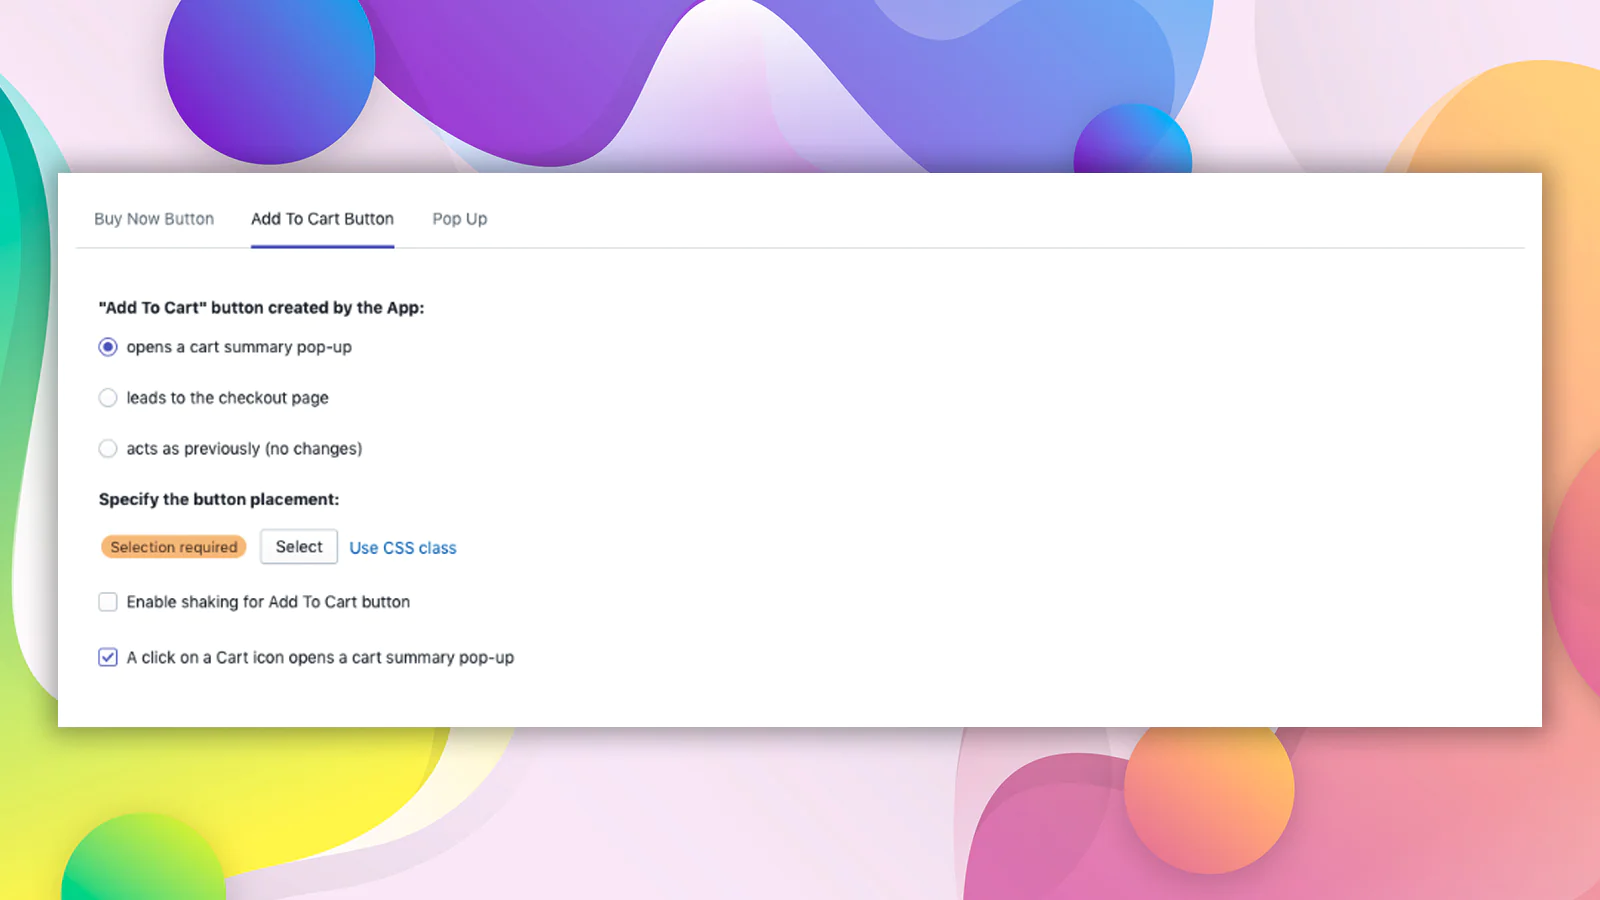Click the Select button for button placement

pyautogui.click(x=299, y=547)
